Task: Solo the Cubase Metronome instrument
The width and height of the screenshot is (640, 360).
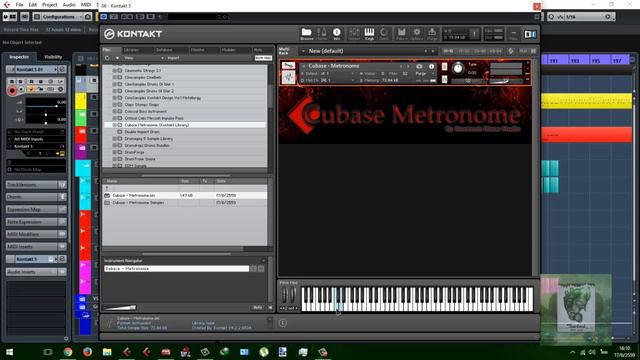Action: point(444,67)
